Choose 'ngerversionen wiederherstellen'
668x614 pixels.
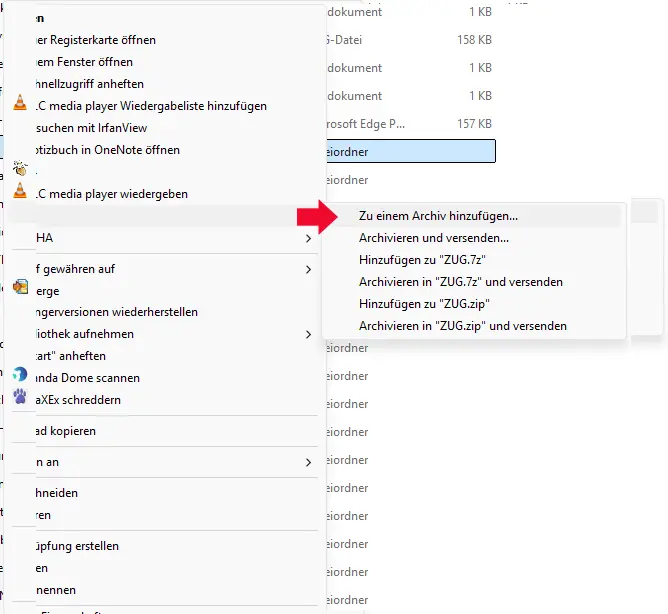[x=117, y=312]
